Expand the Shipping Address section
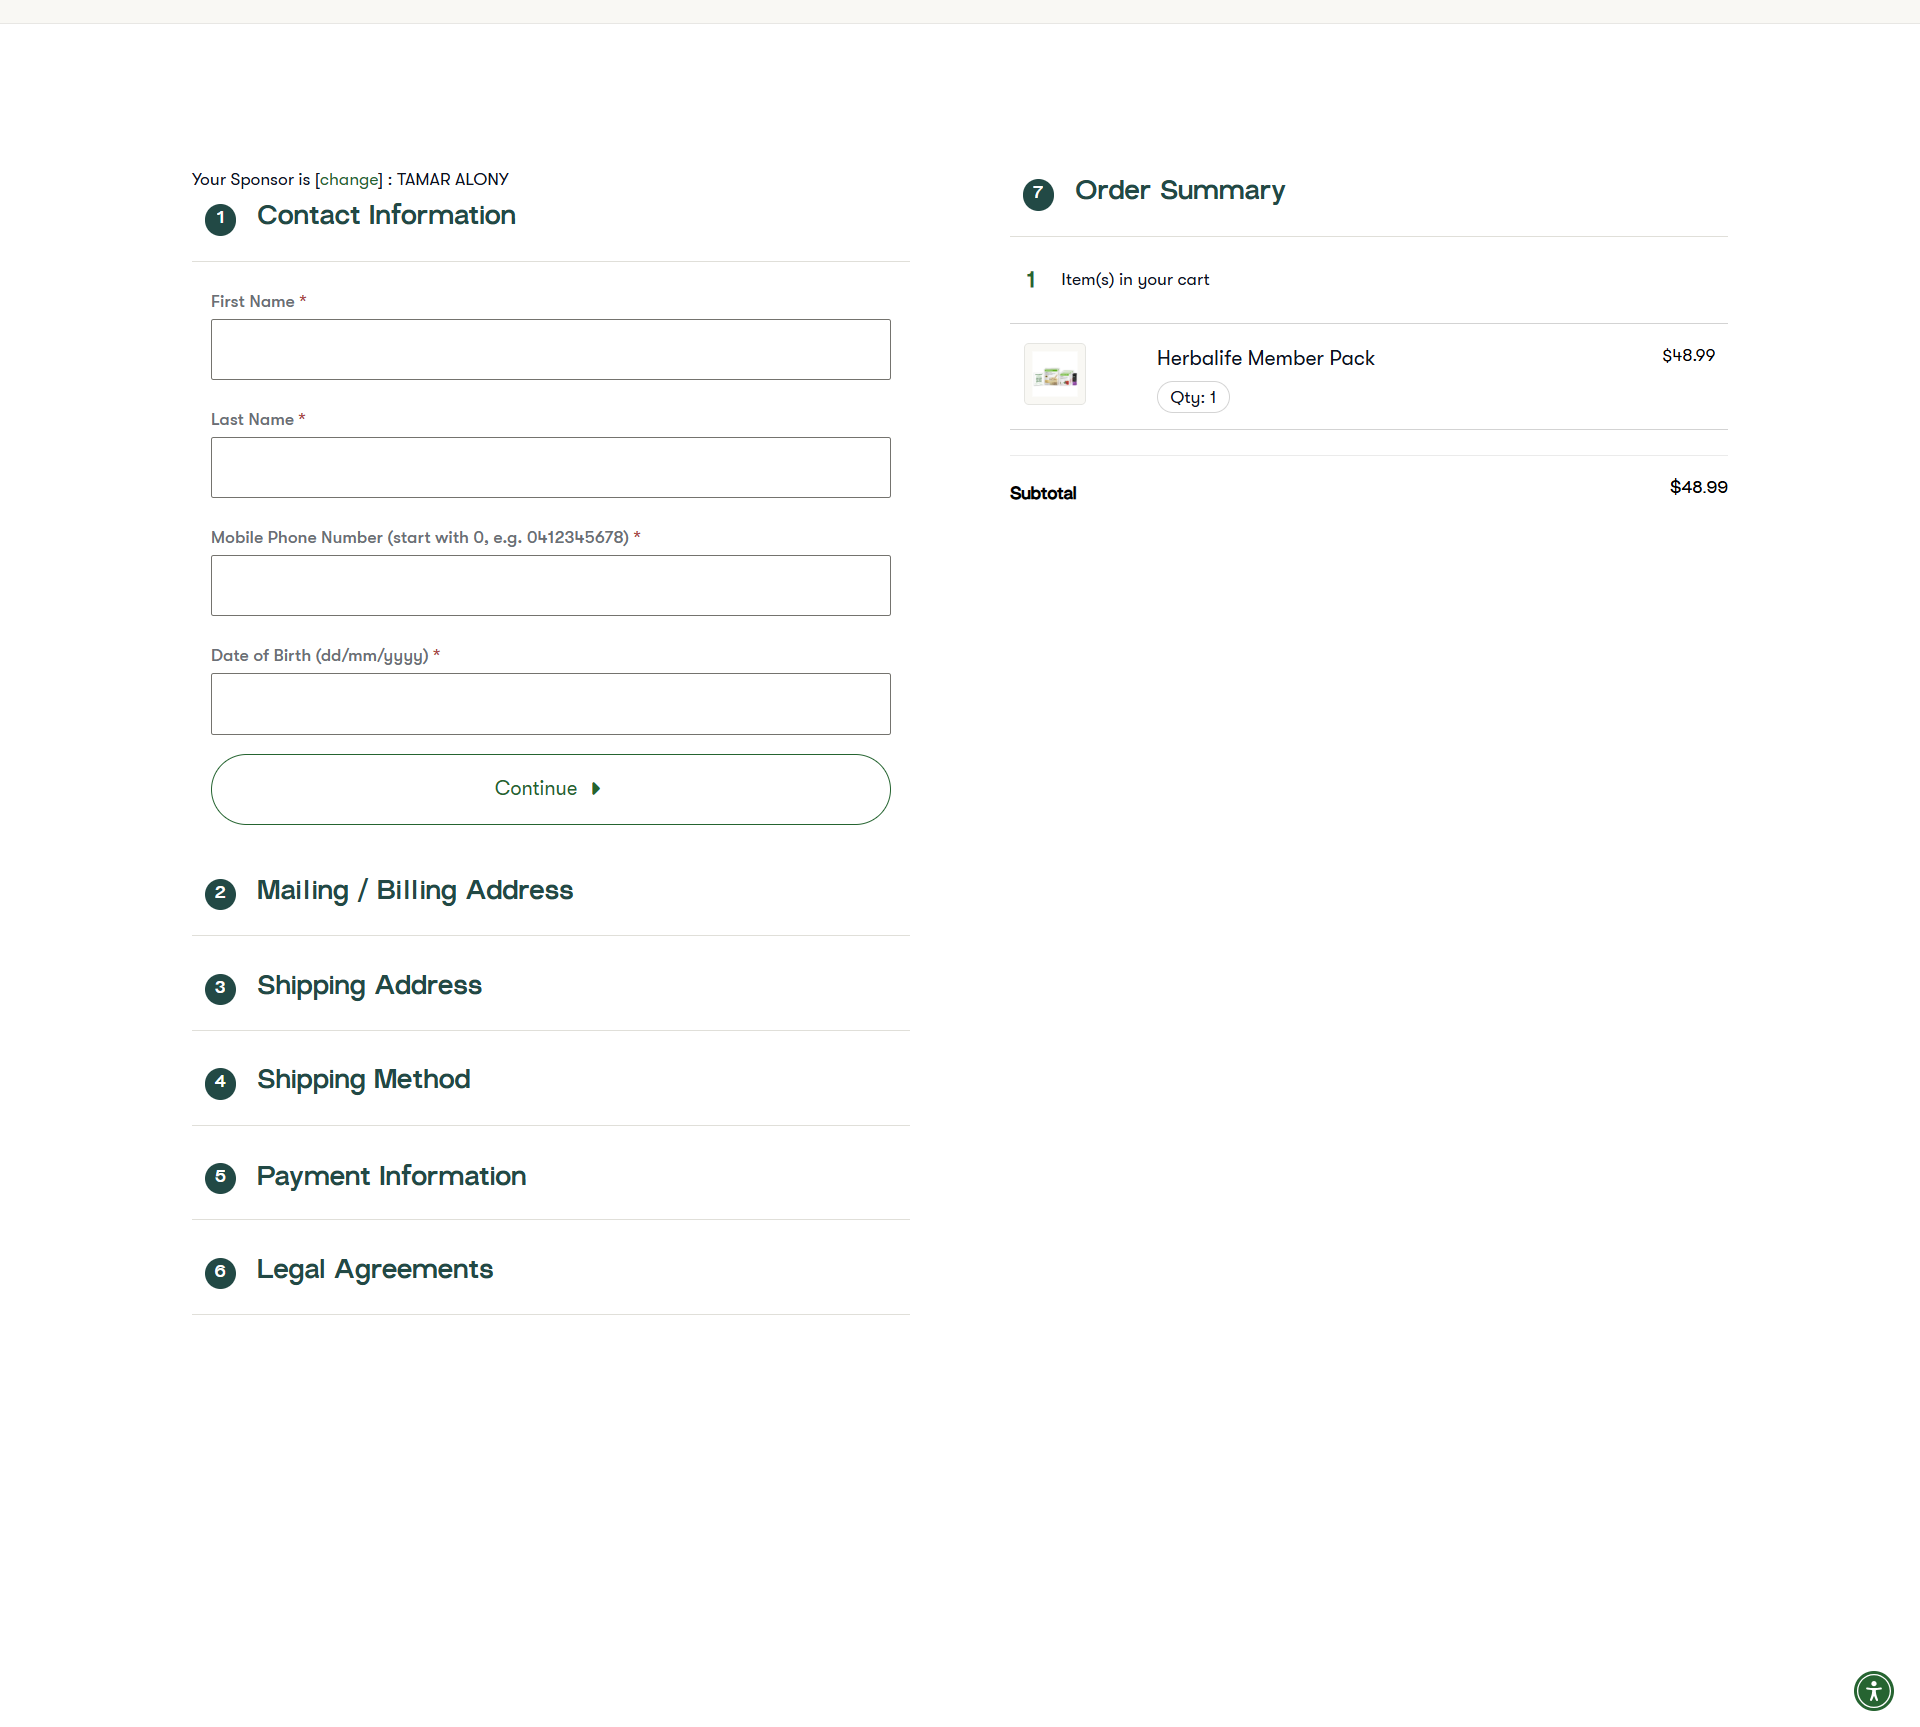The height and width of the screenshot is (1727, 1920). coord(369,985)
